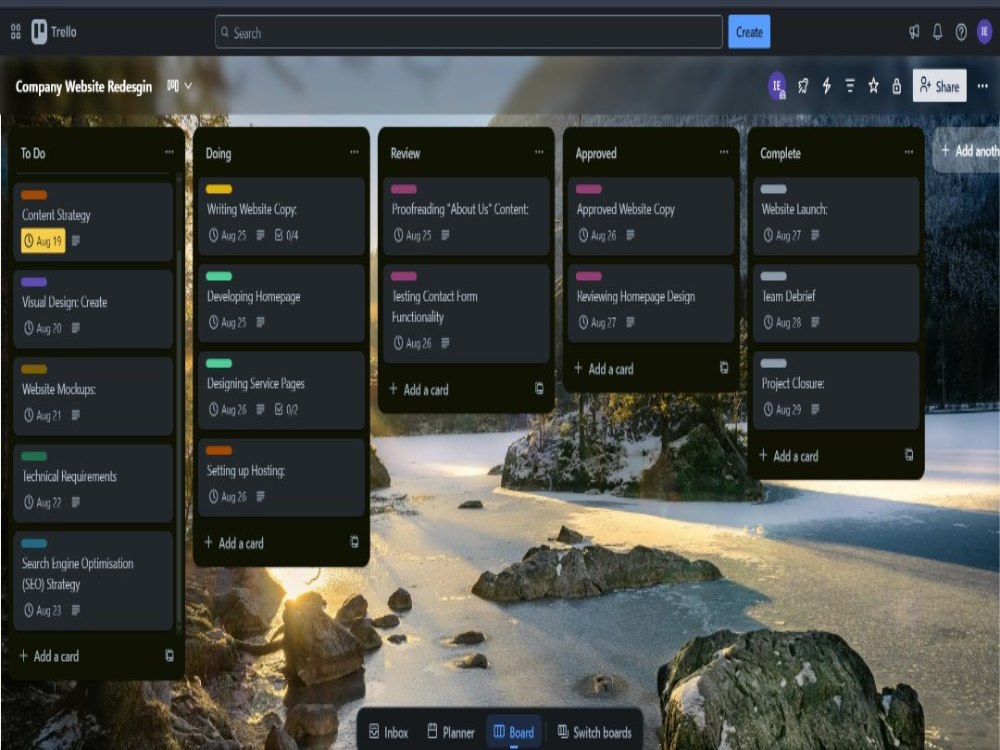
Task: Click the description icon on Content Strategy card
Action: [76, 240]
